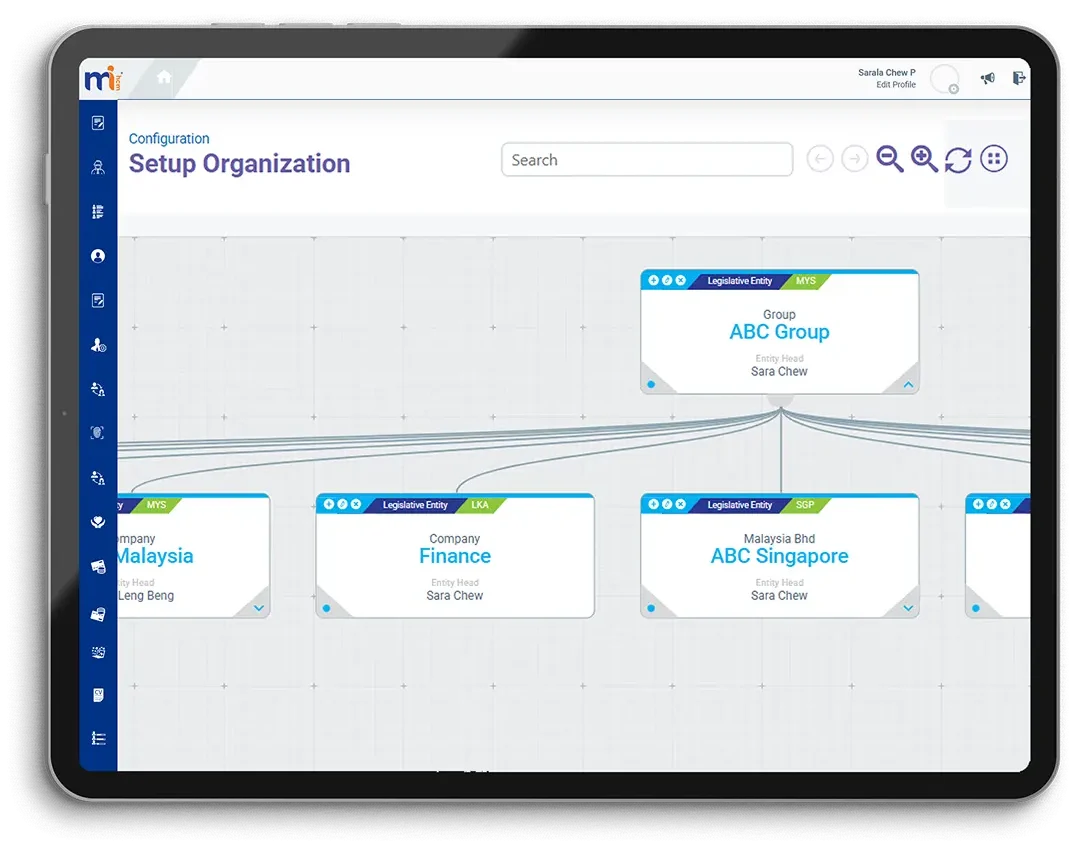Expand the ABC Singapore card
This screenshot has width=1086, height=850.
(908, 607)
